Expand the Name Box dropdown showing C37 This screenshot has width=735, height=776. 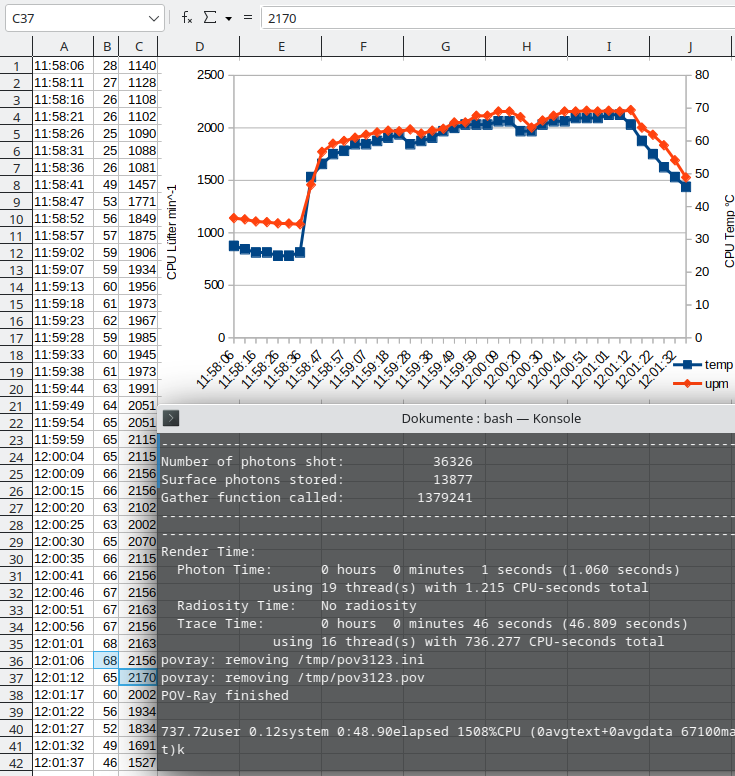point(154,19)
